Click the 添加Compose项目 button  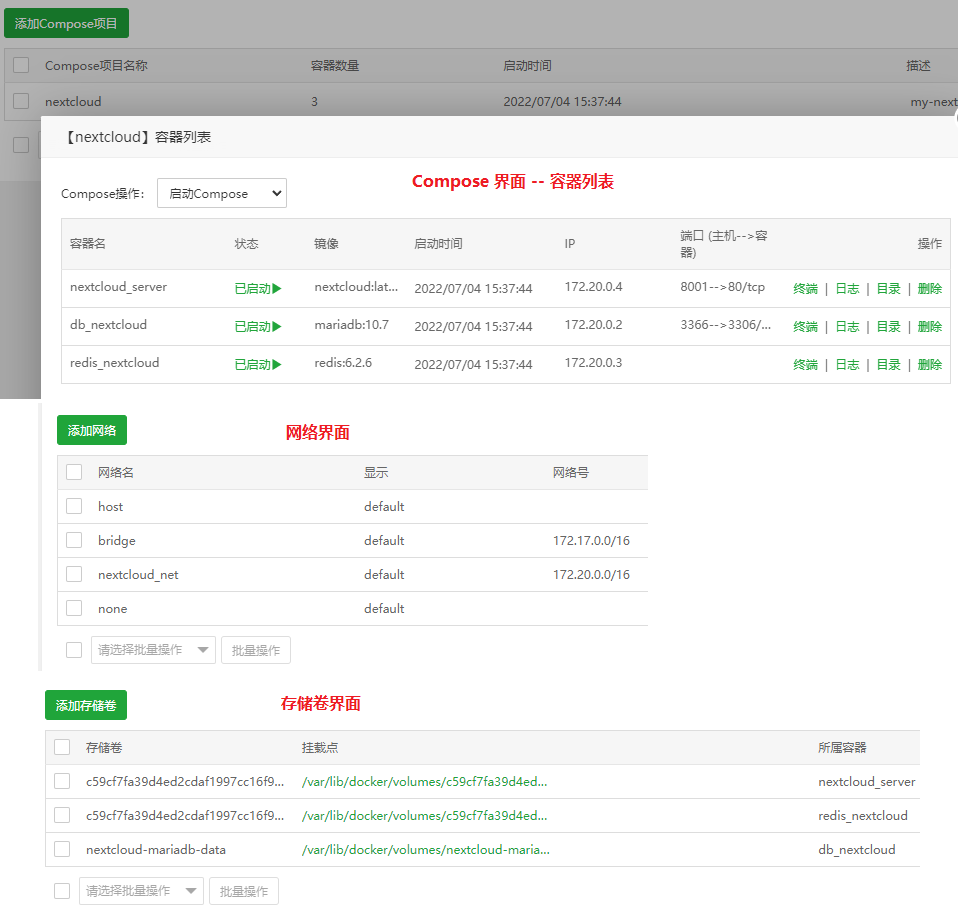[x=66, y=23]
